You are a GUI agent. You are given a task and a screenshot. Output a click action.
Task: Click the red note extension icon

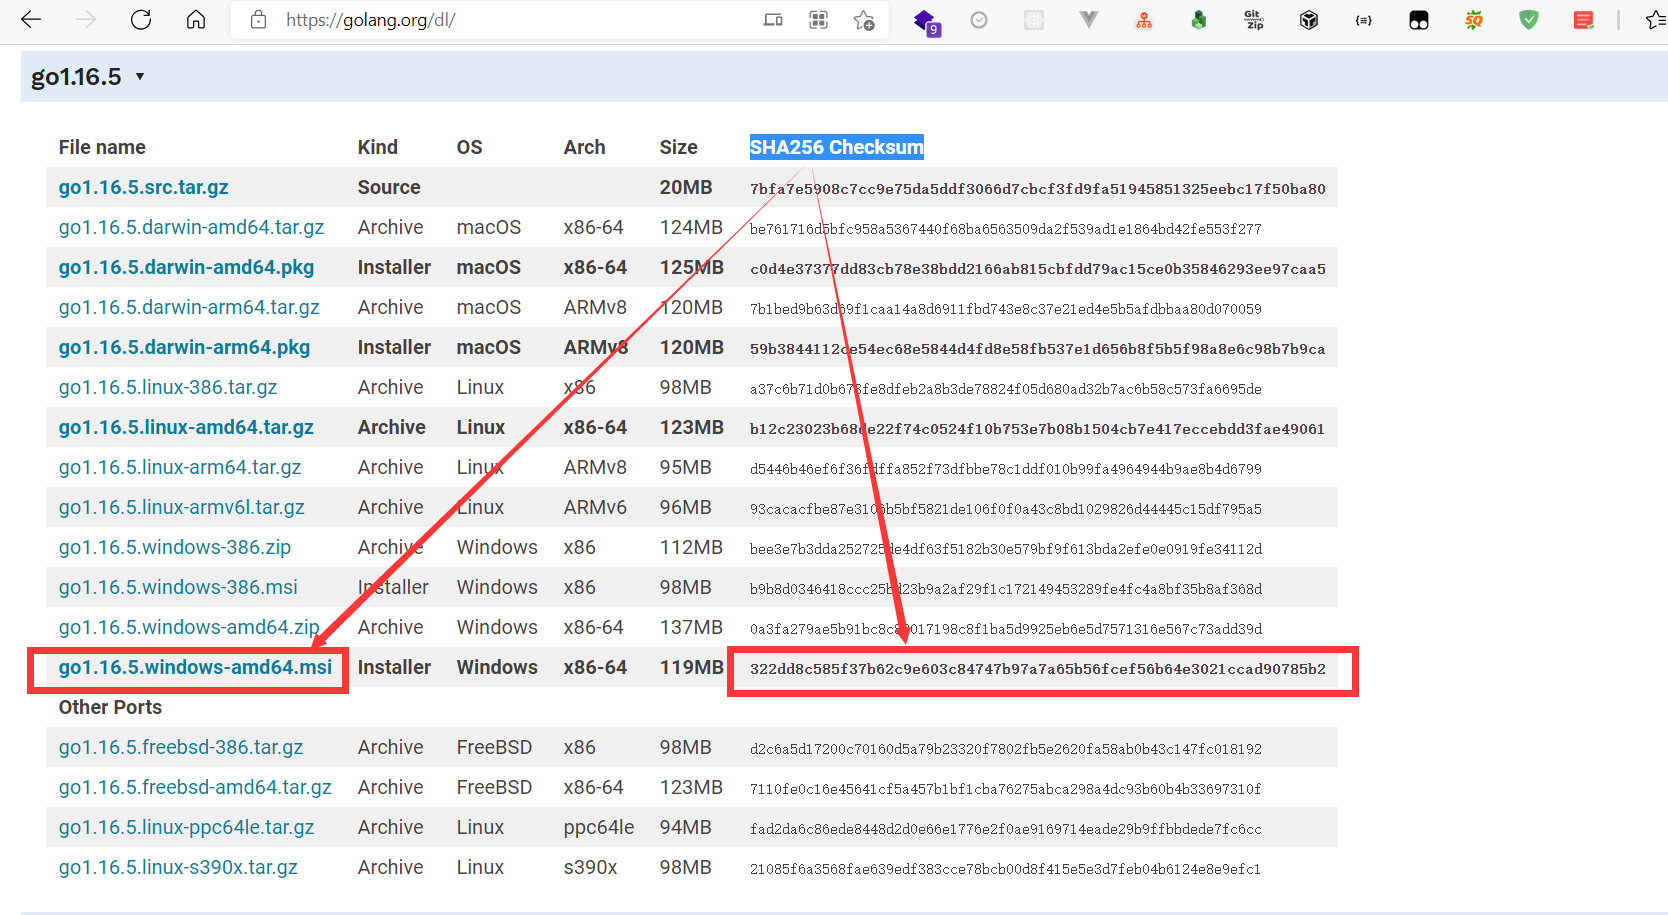click(1583, 20)
